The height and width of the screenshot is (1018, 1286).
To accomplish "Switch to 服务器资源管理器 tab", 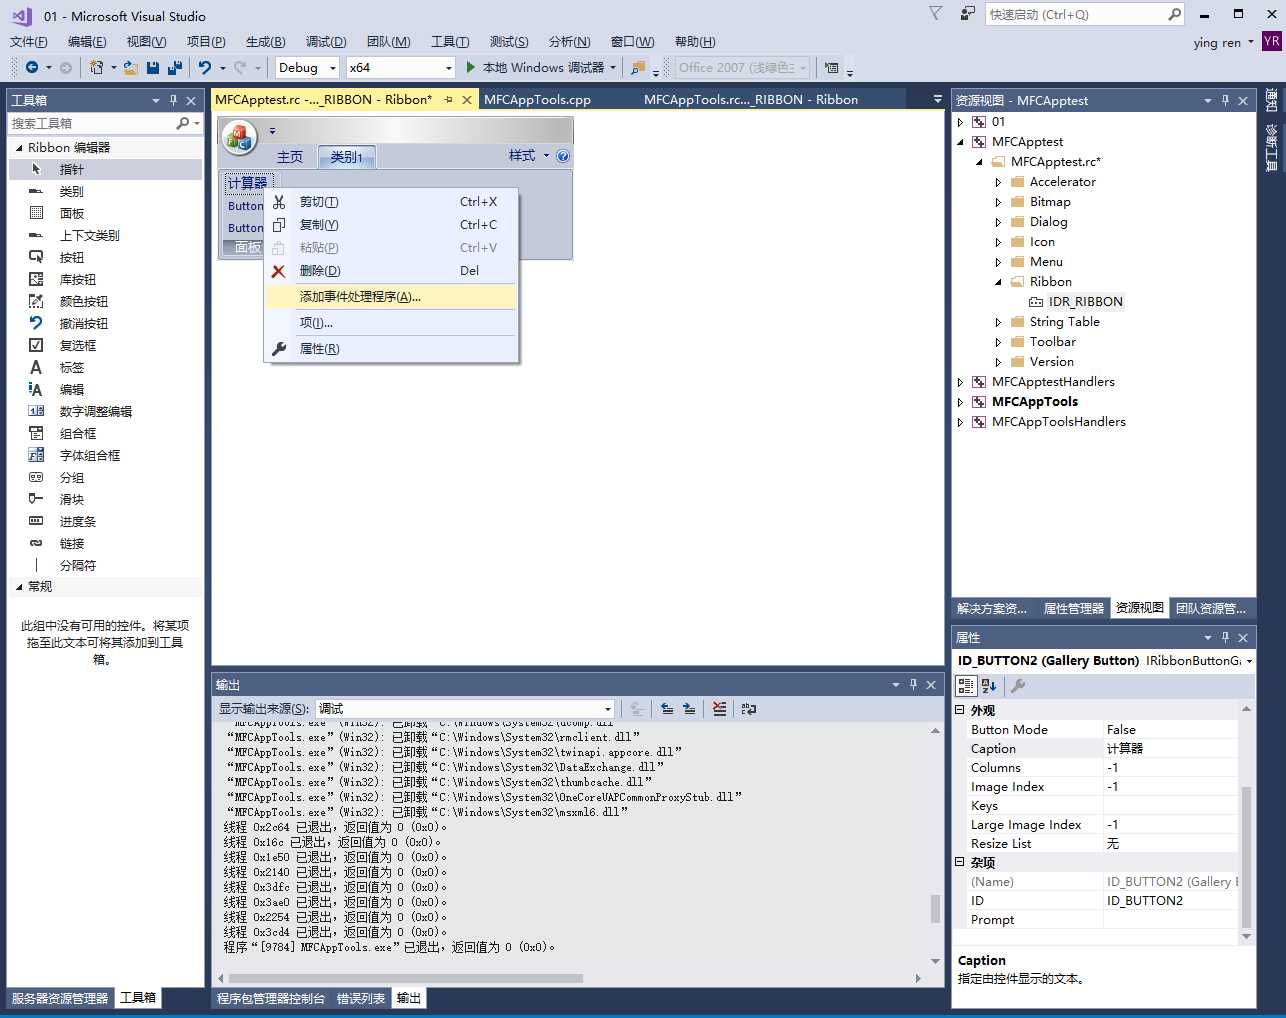I will click(x=60, y=998).
